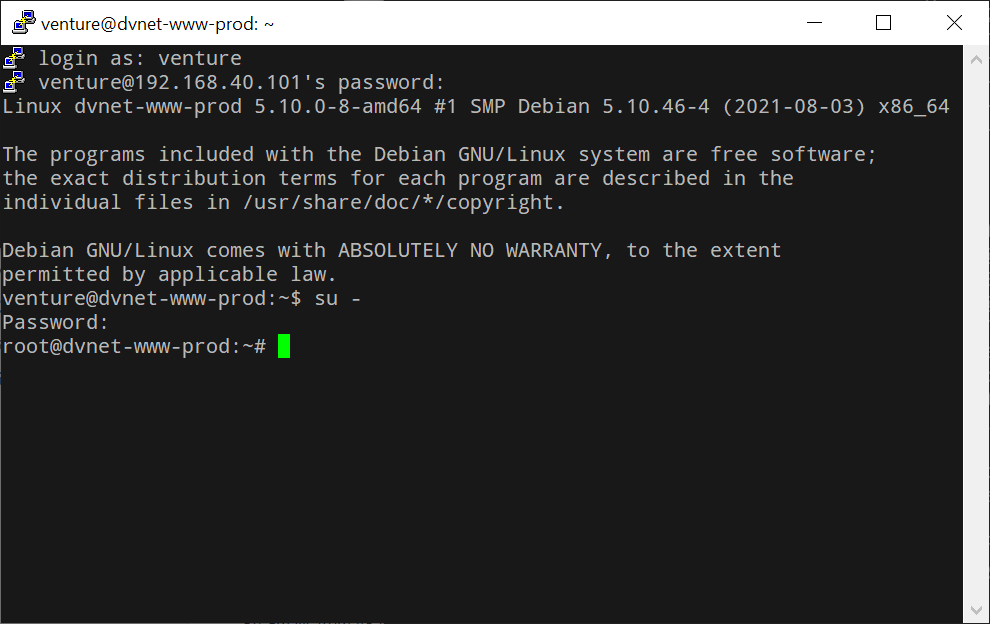This screenshot has height=624, width=990.
Task: Maximize the PuTTY terminal window
Action: [x=883, y=22]
